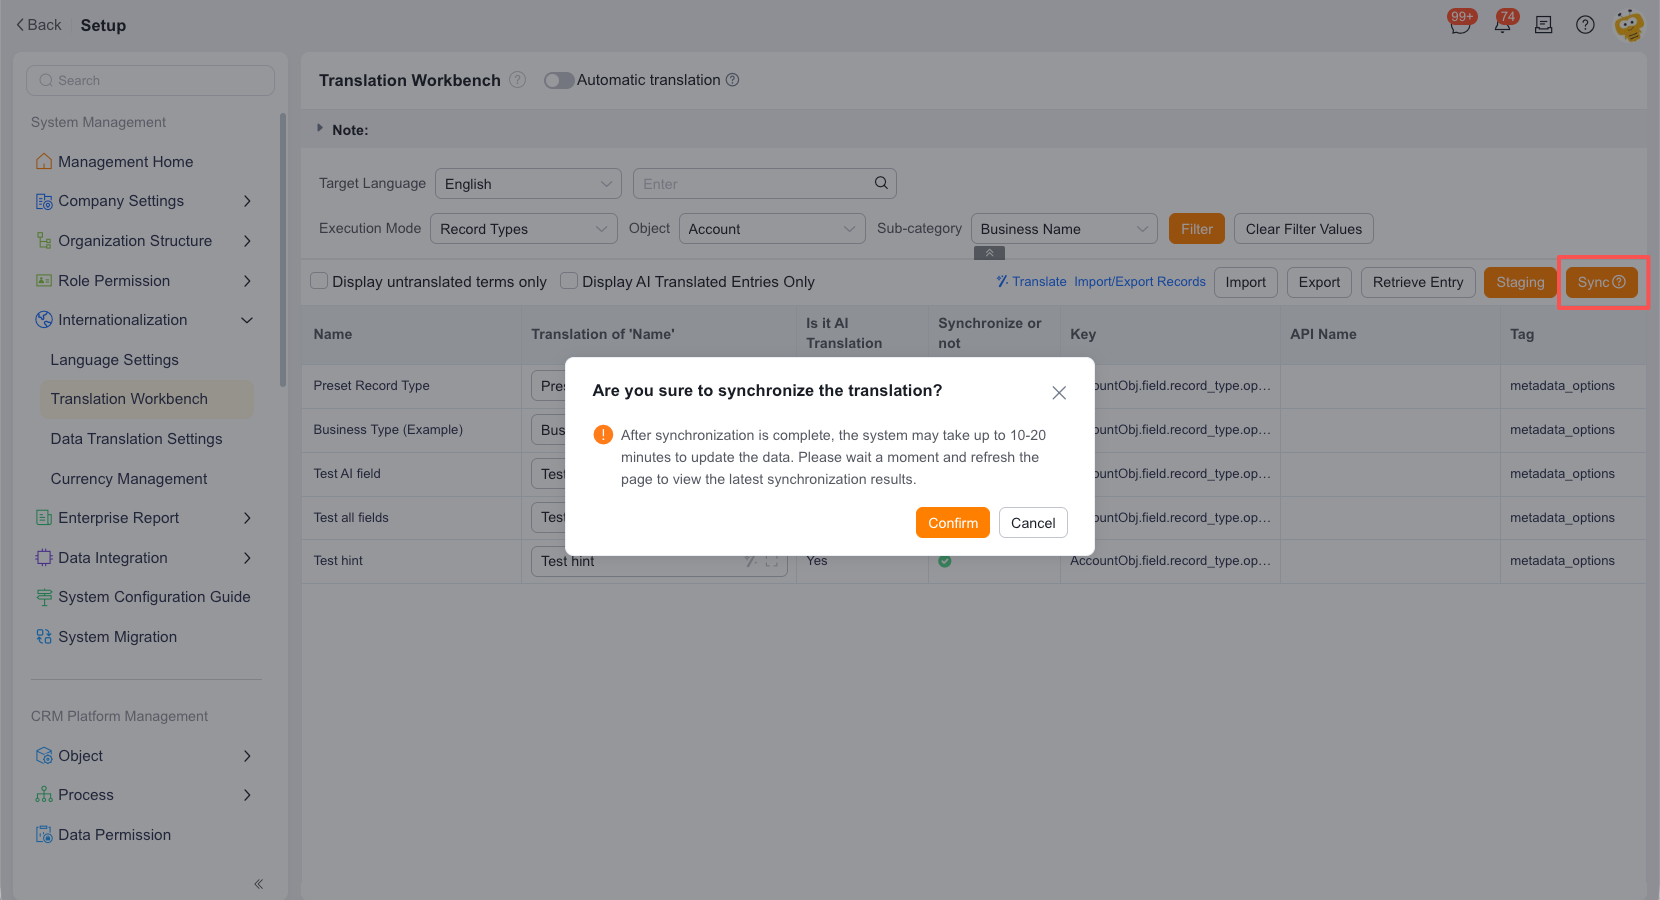Click the help question mark icon in header
Image resolution: width=1660 pixels, height=900 pixels.
tap(1585, 25)
